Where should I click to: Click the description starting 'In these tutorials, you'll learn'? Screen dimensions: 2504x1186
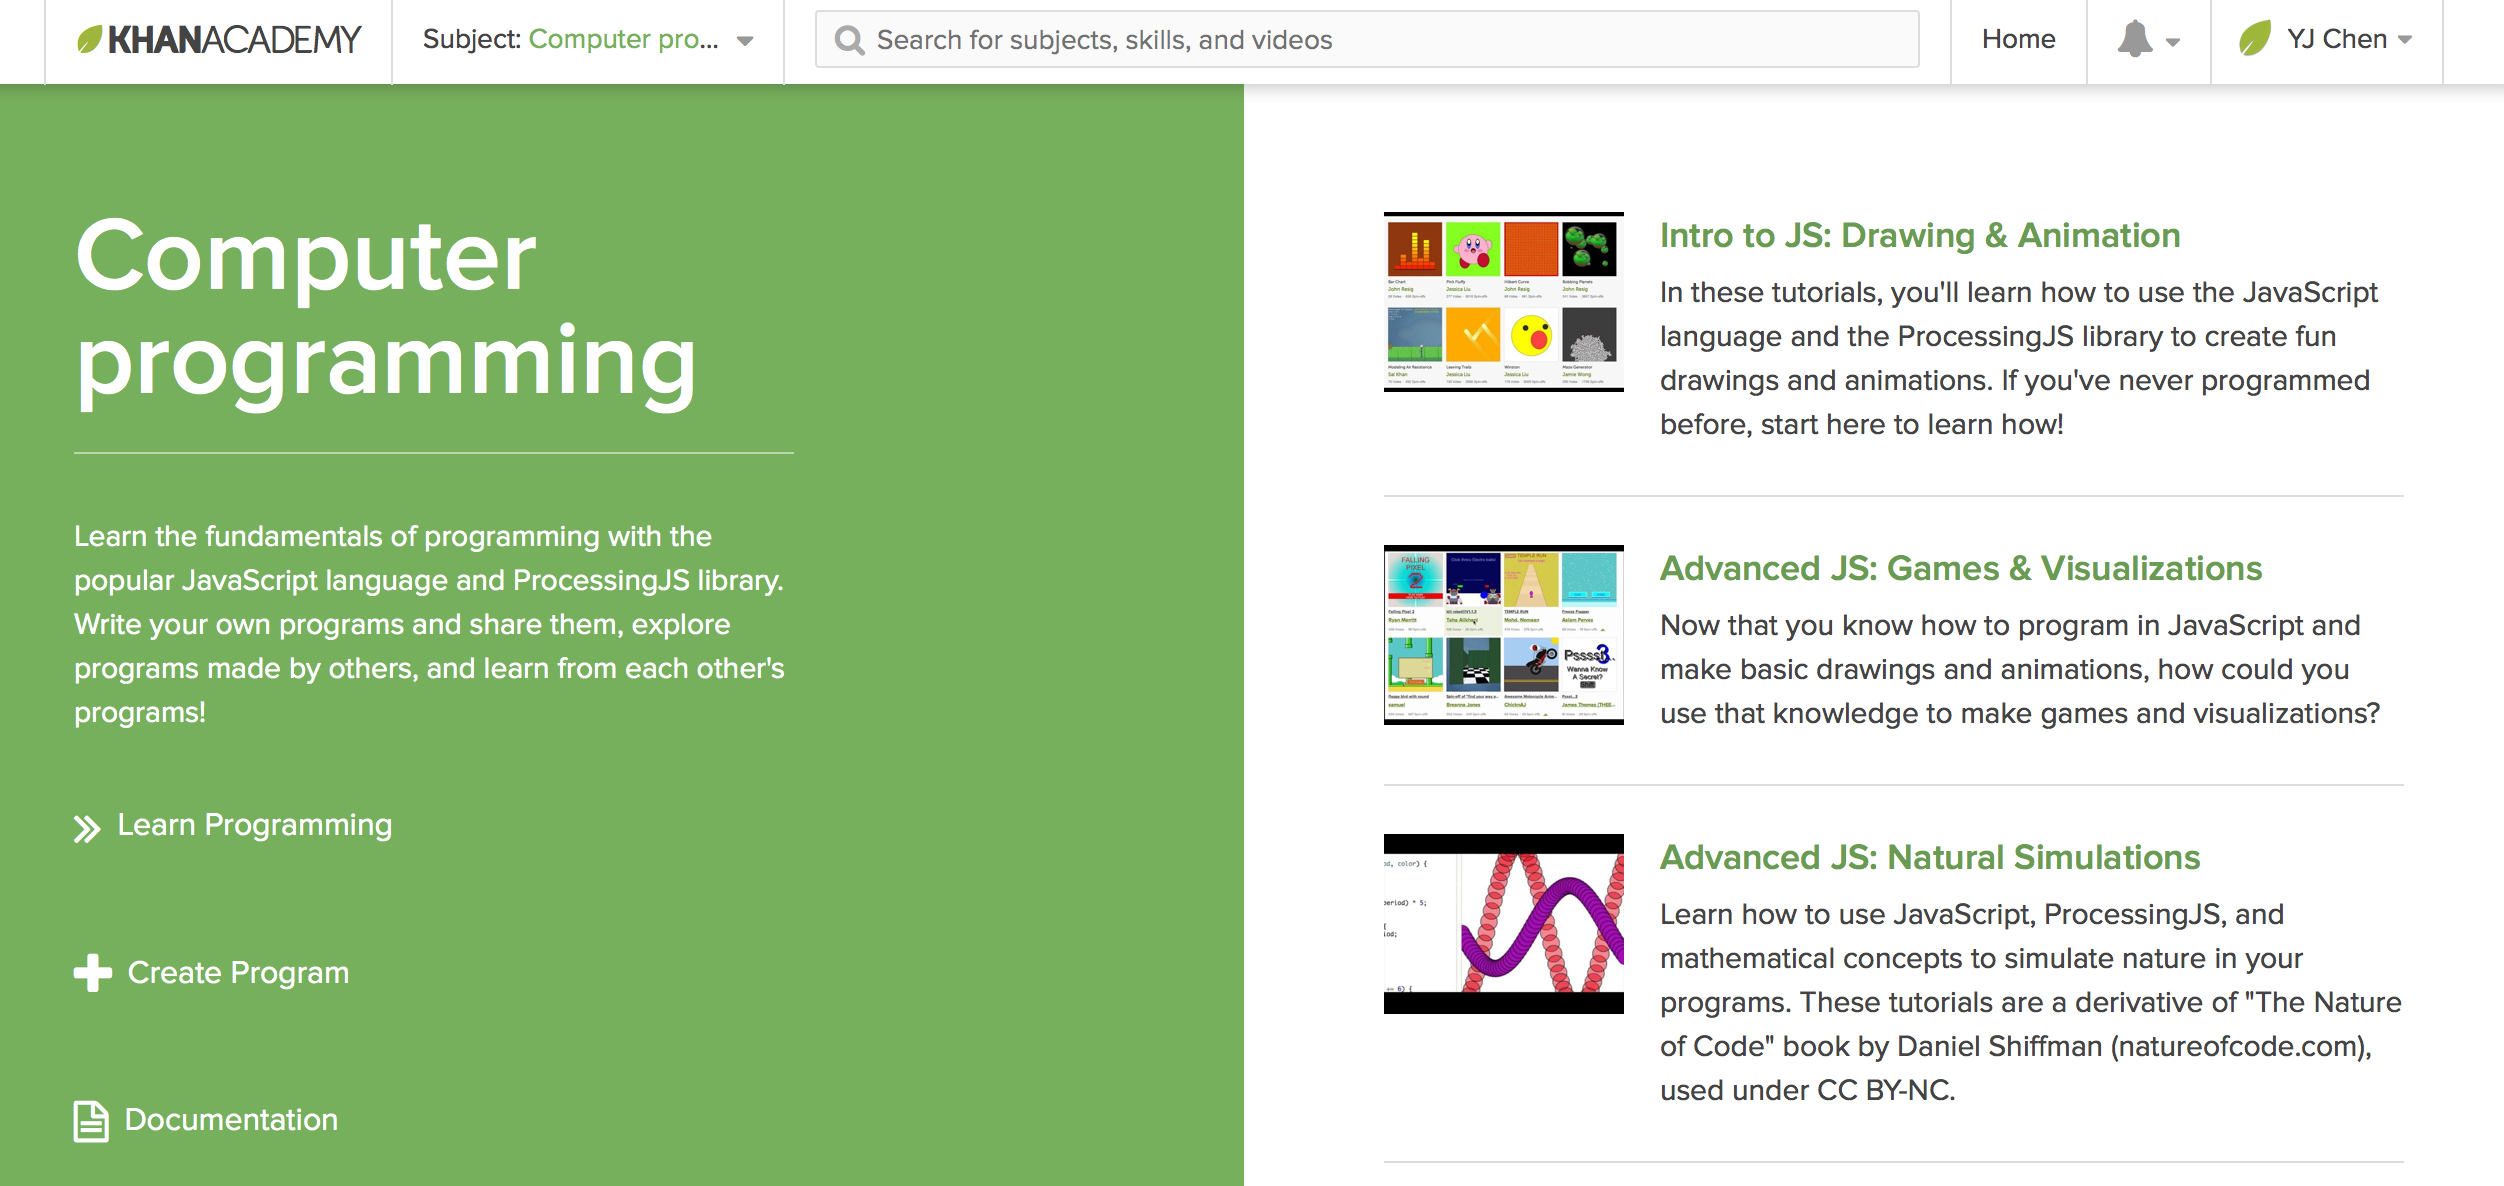click(2019, 358)
